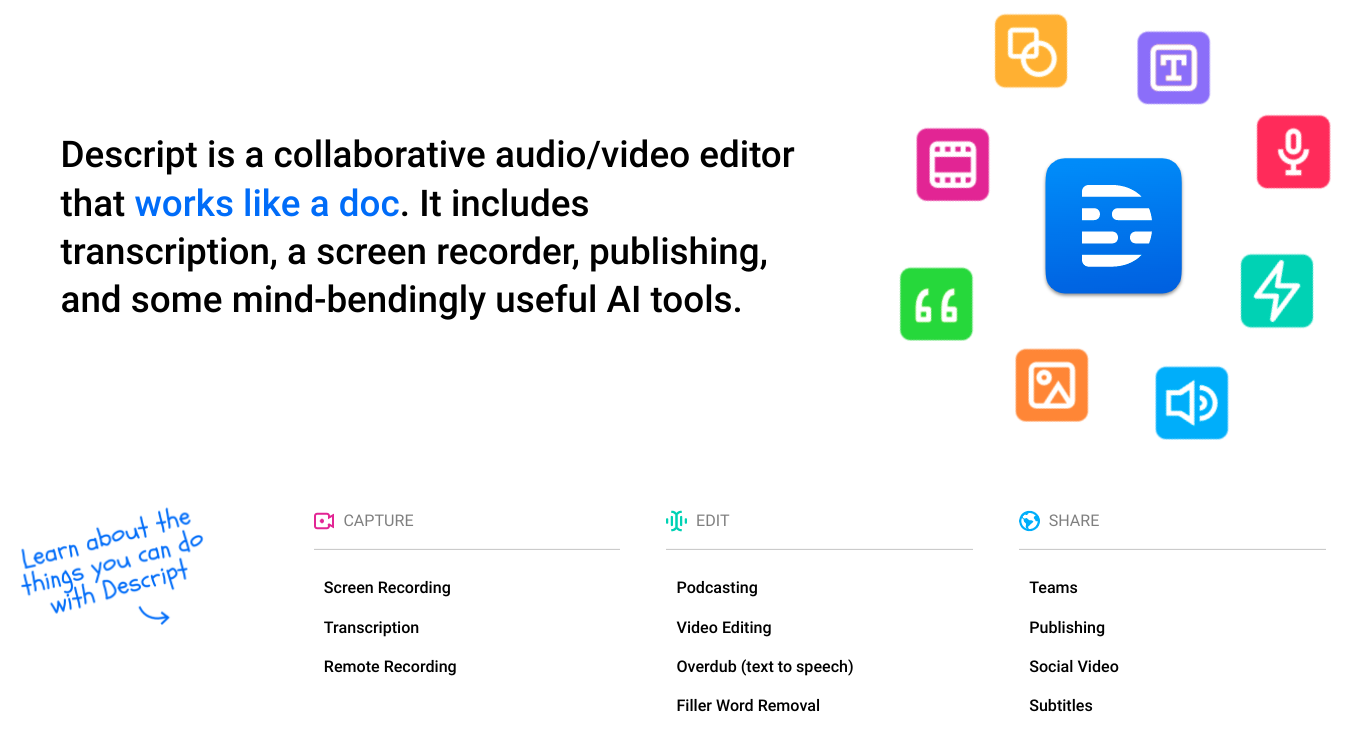Click the CAPTURE section heading
Image resolution: width=1345 pixels, height=747 pixels.
(x=378, y=521)
